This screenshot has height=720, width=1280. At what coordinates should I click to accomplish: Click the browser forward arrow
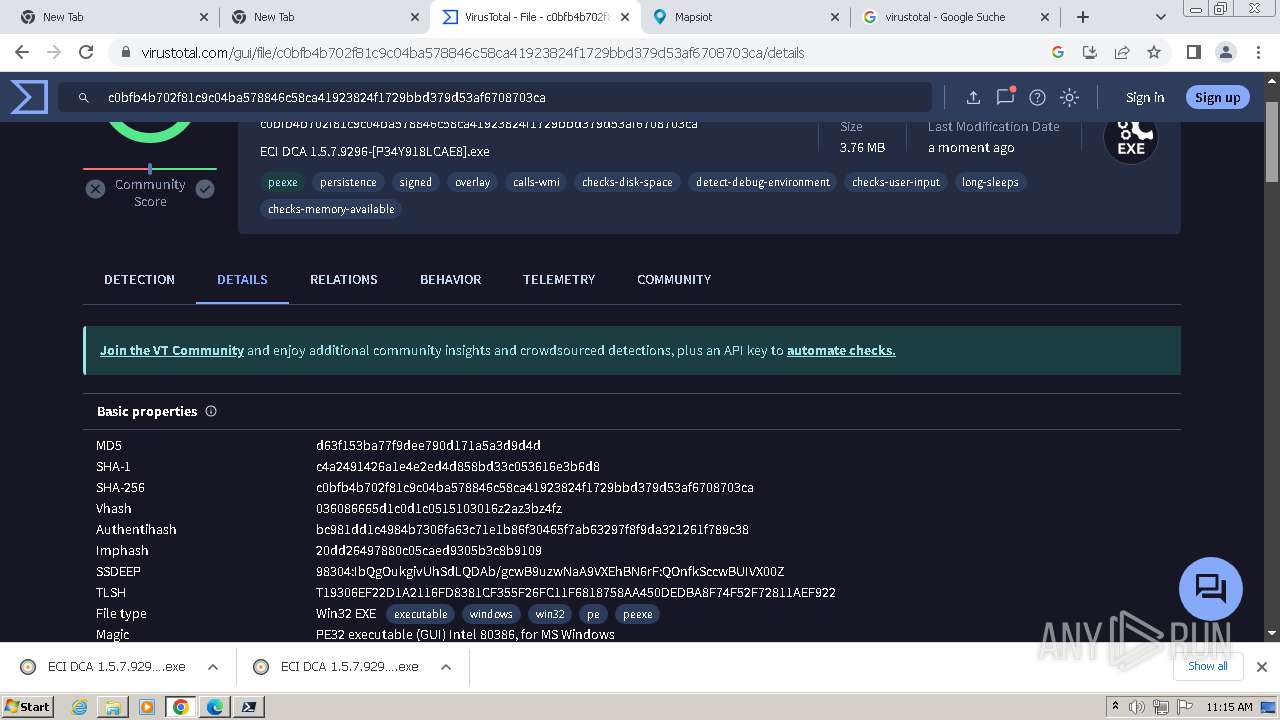point(54,52)
